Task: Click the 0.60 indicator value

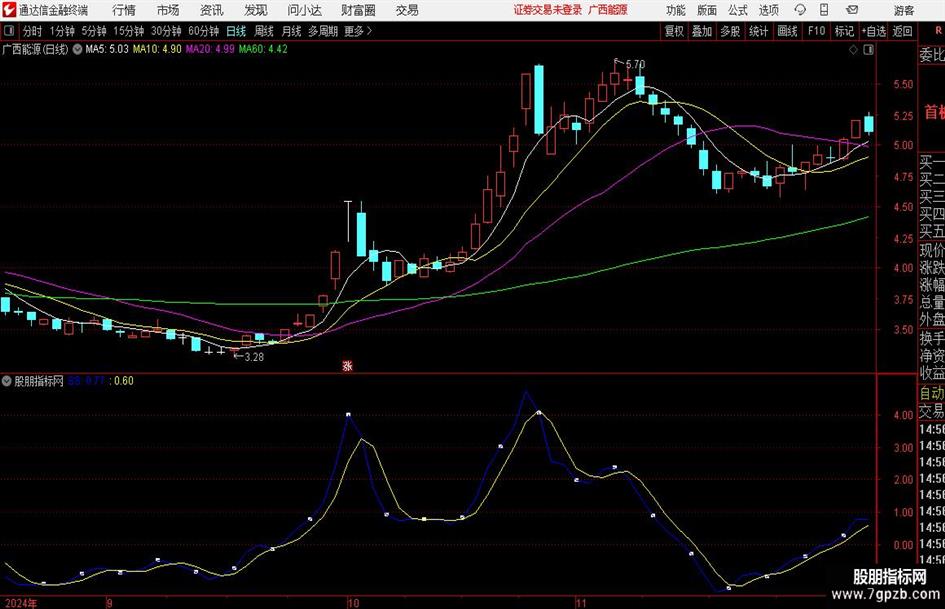Action: pyautogui.click(x=124, y=381)
